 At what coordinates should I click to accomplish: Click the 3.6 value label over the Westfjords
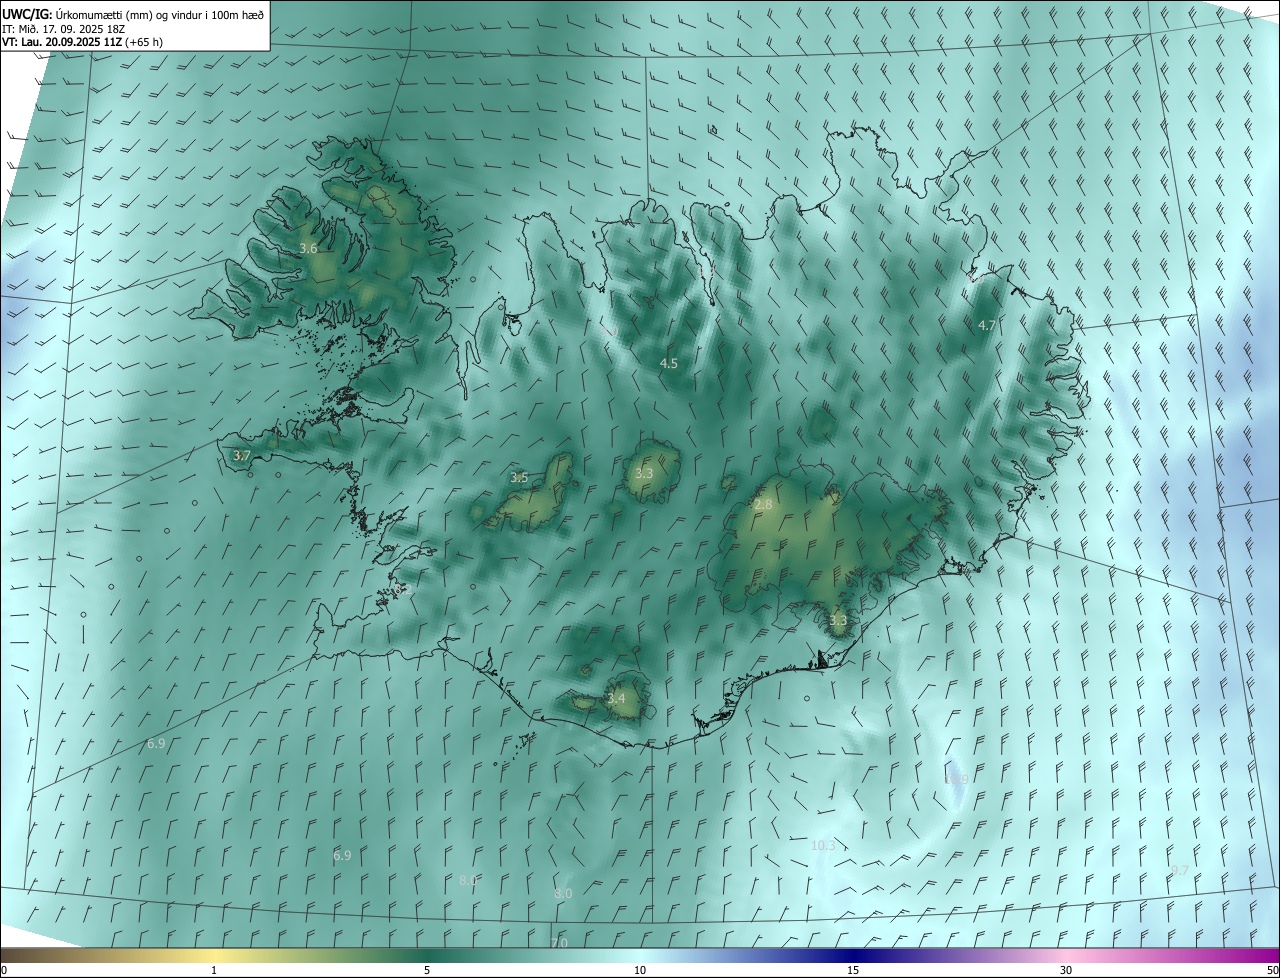coord(308,248)
